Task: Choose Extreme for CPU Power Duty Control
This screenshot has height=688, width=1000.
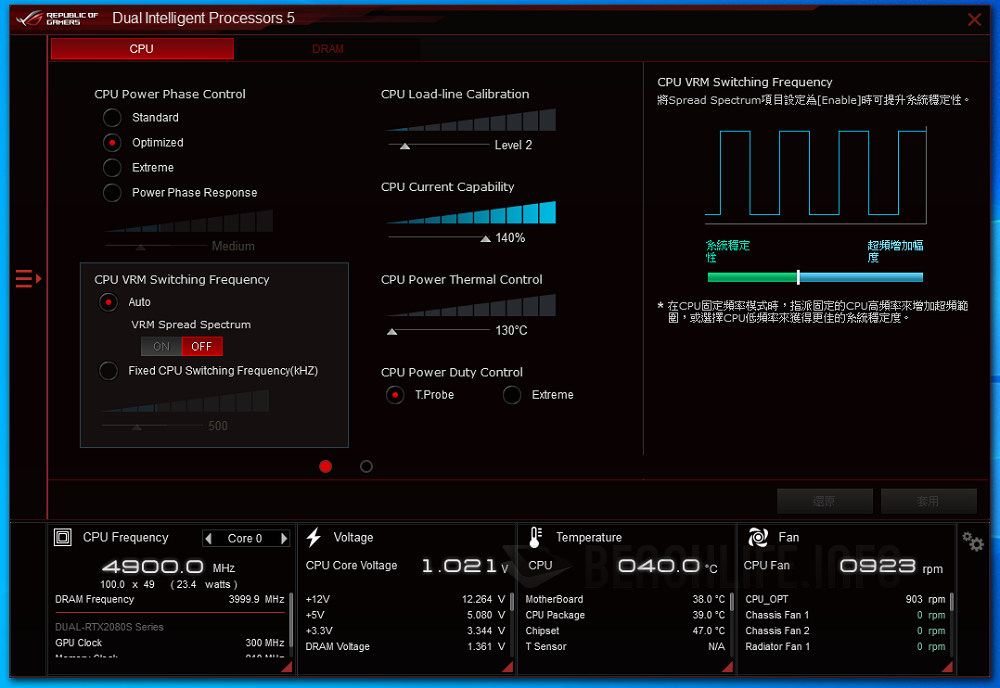Action: pyautogui.click(x=510, y=395)
